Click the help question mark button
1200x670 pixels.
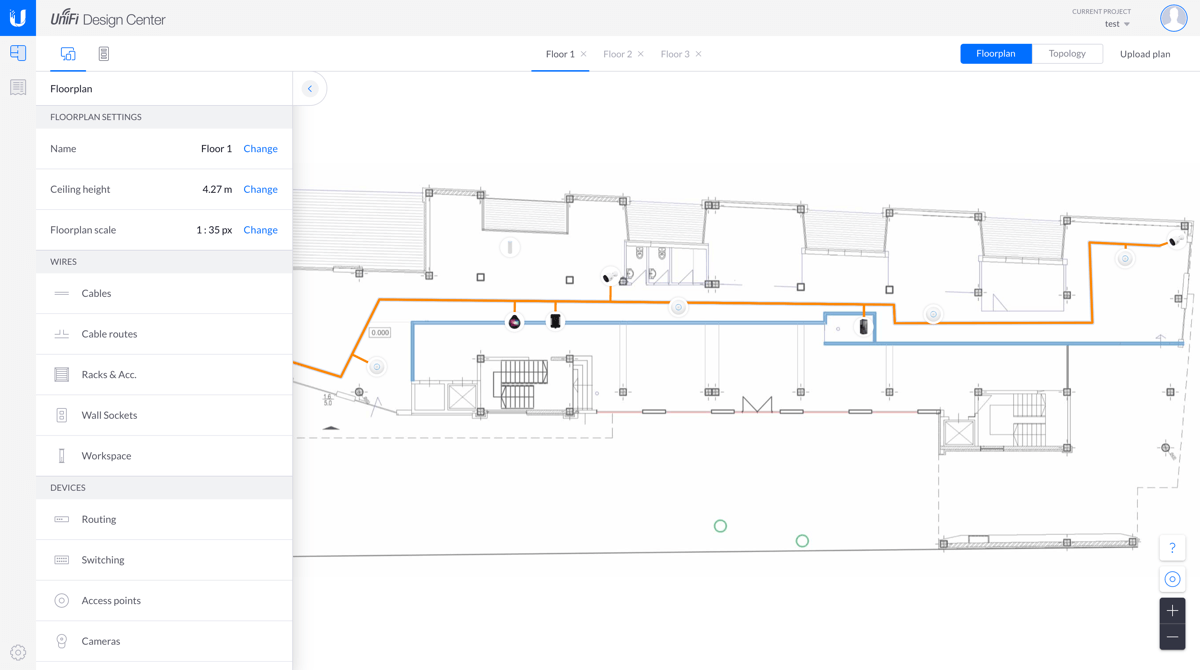pyautogui.click(x=1172, y=548)
